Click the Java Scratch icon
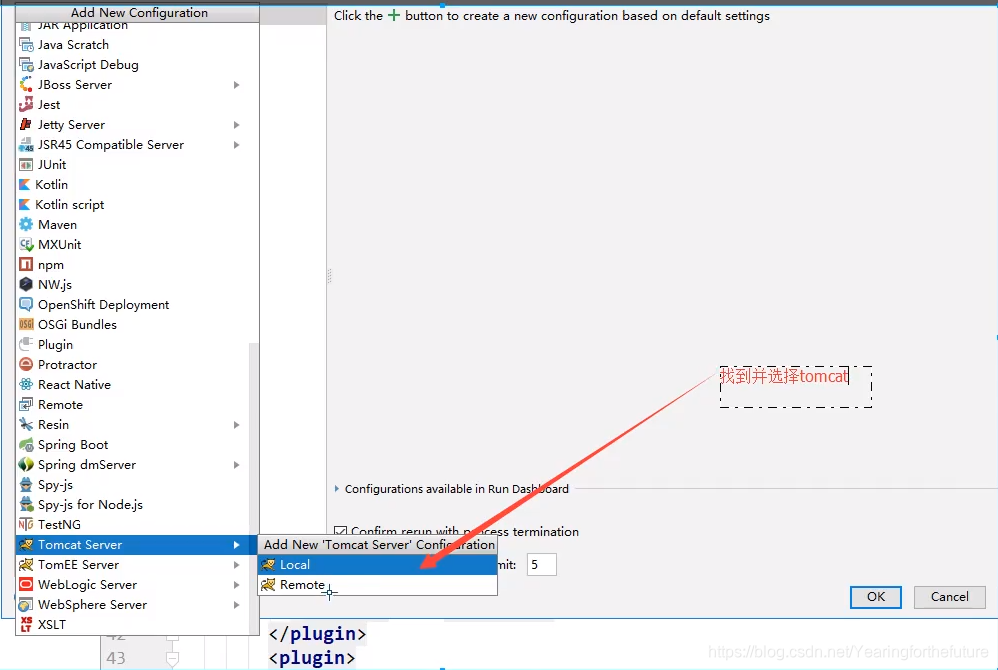Image resolution: width=998 pixels, height=670 pixels. tap(26, 45)
